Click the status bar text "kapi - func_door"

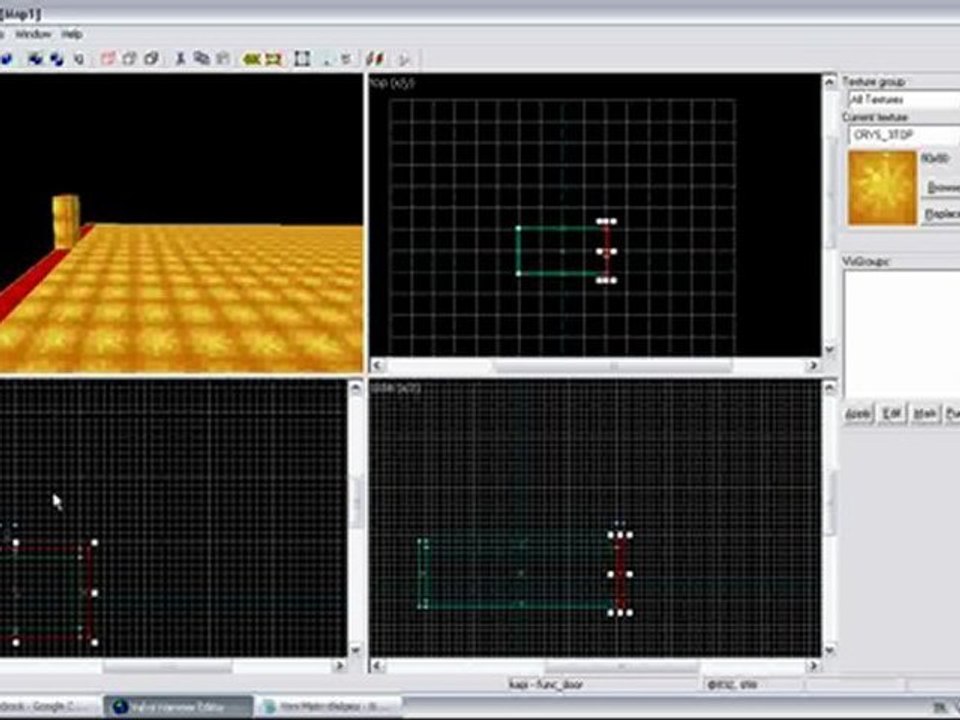(546, 684)
